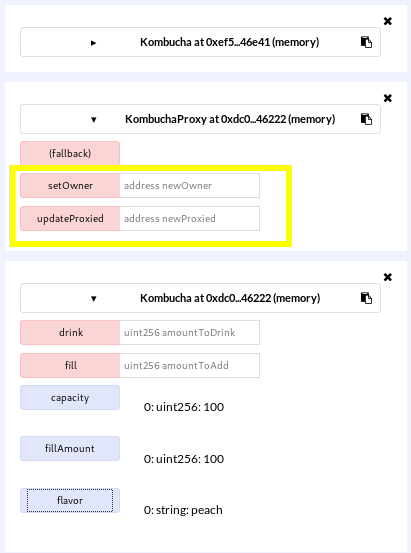Focus the address newOwner field
This screenshot has height=553, width=411.
[189, 185]
